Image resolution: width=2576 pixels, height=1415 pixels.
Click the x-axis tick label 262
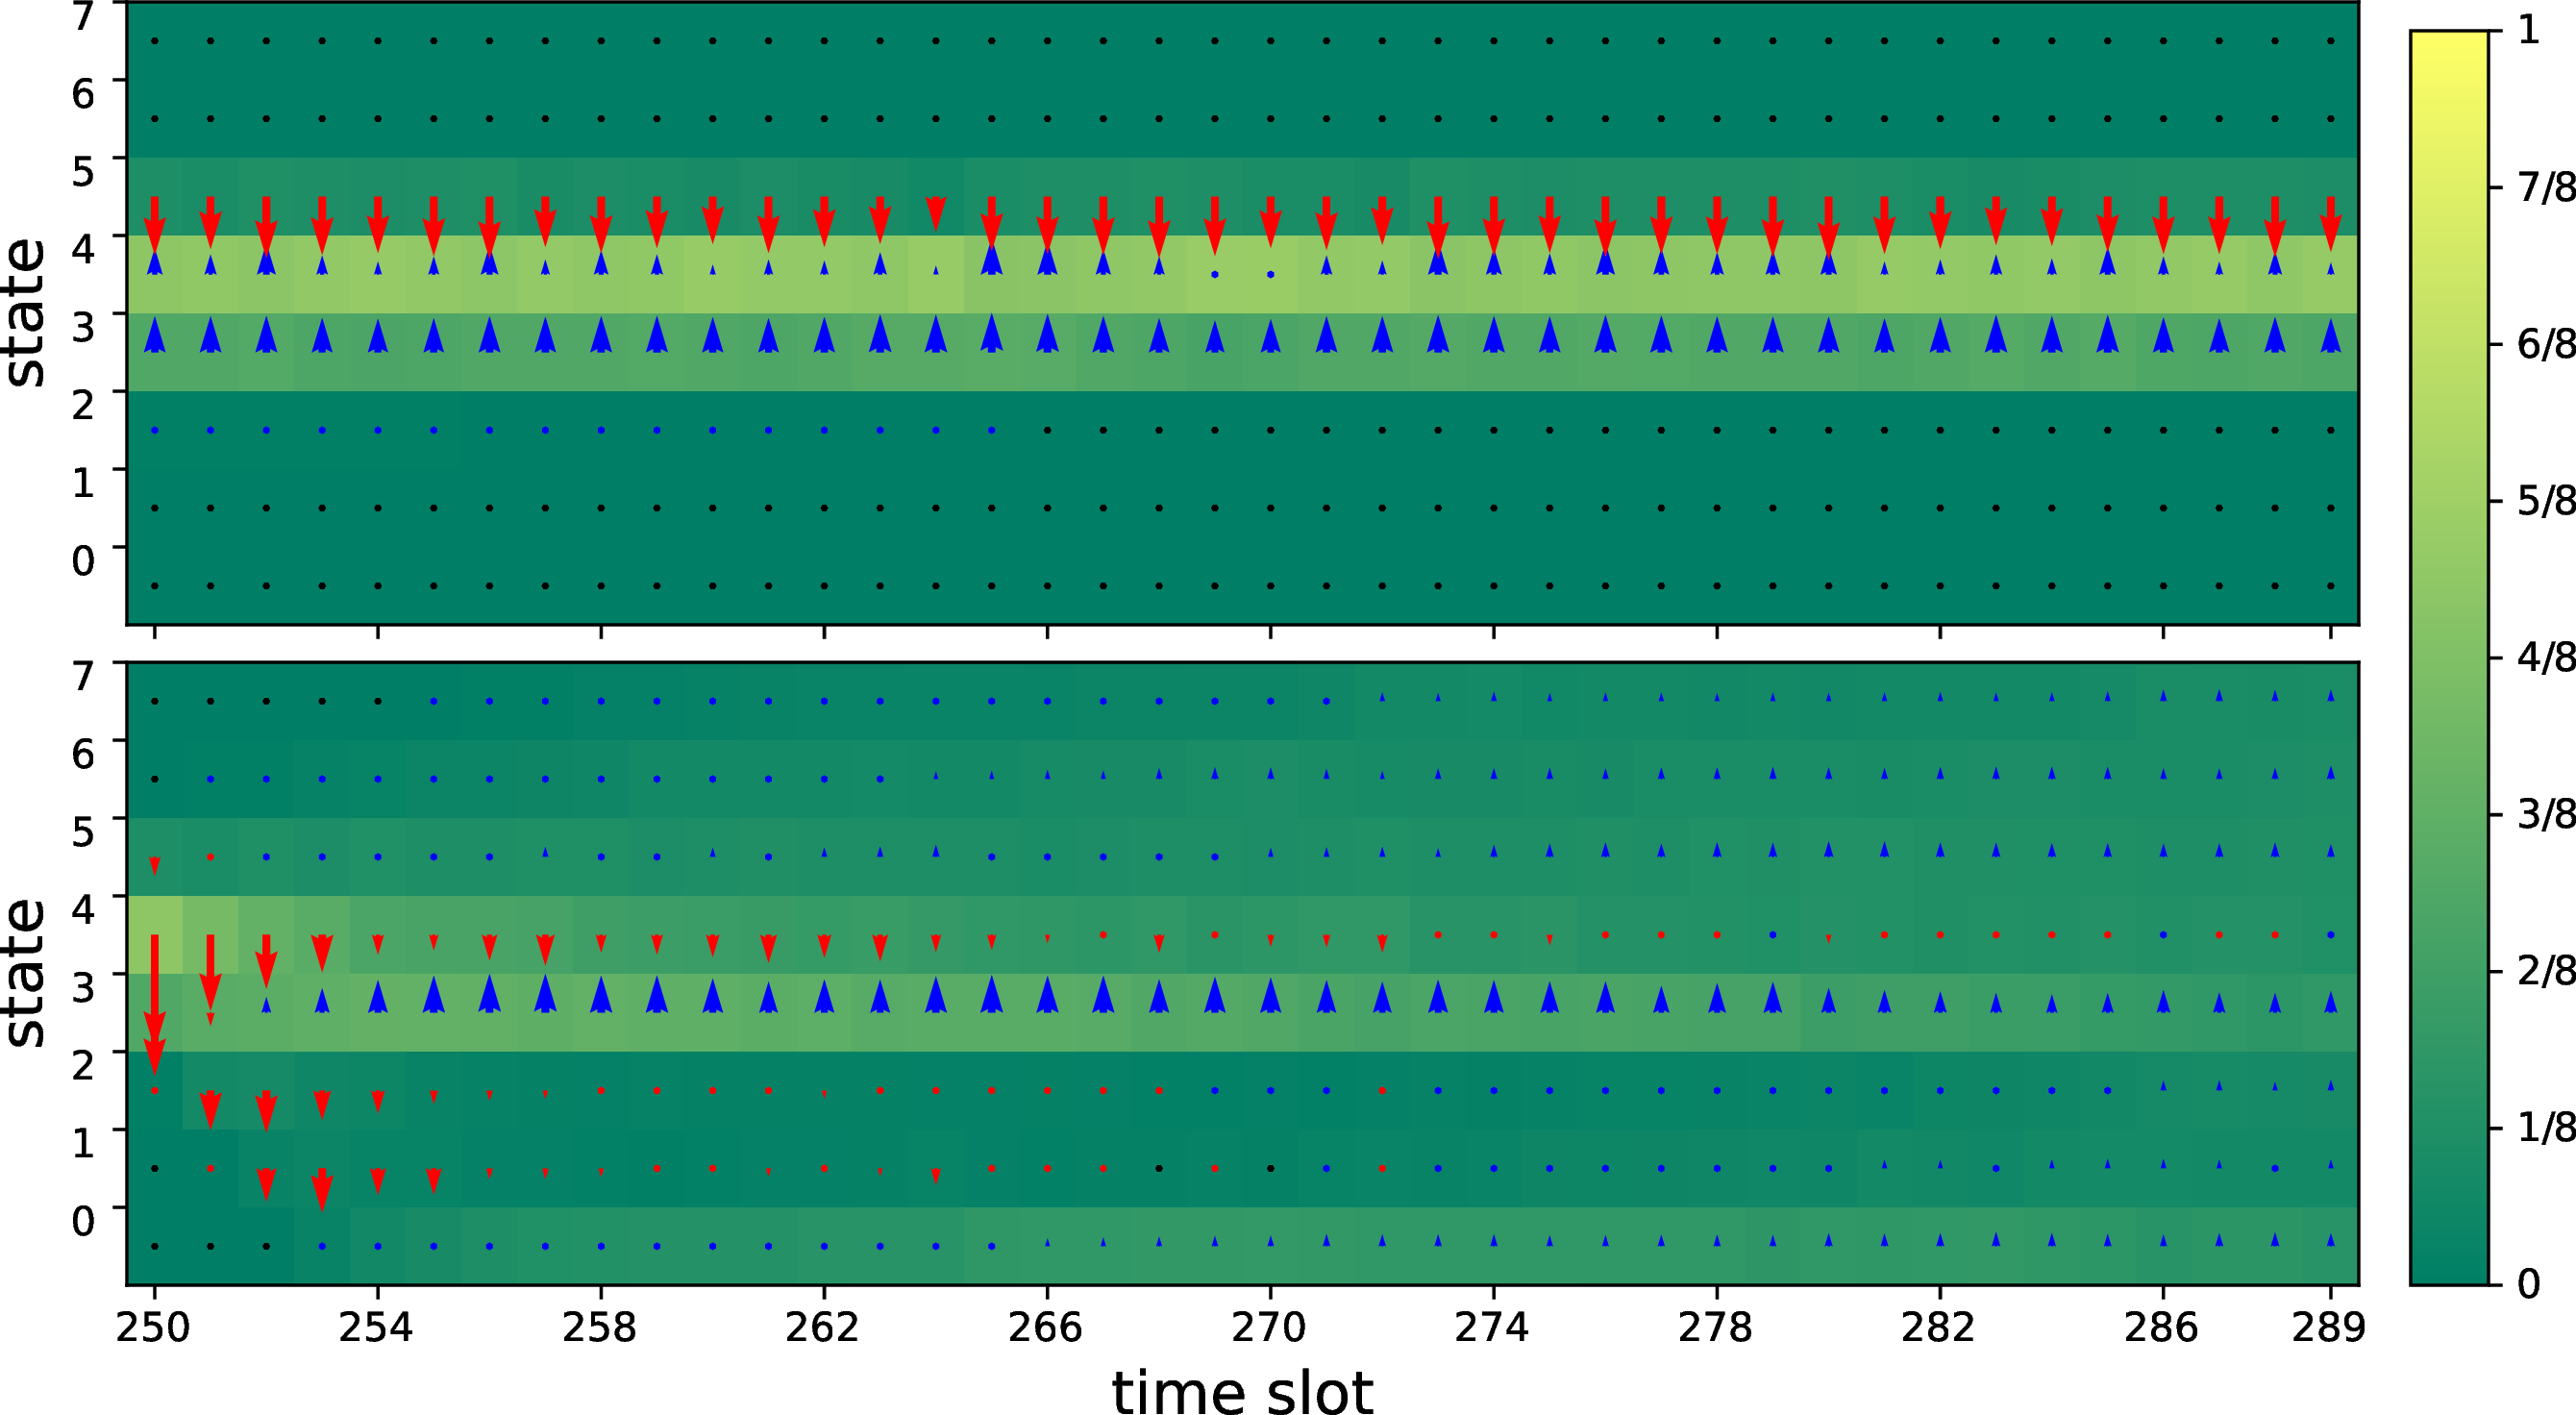click(823, 1328)
